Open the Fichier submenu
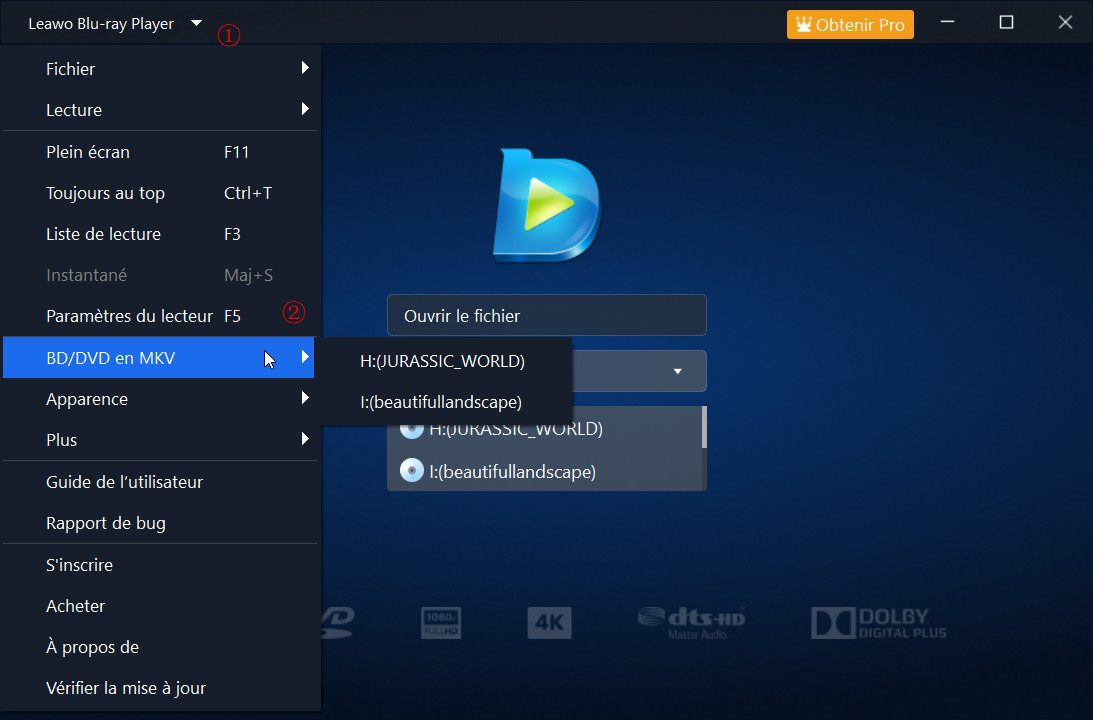Viewport: 1093px width, 720px height. pyautogui.click(x=160, y=68)
